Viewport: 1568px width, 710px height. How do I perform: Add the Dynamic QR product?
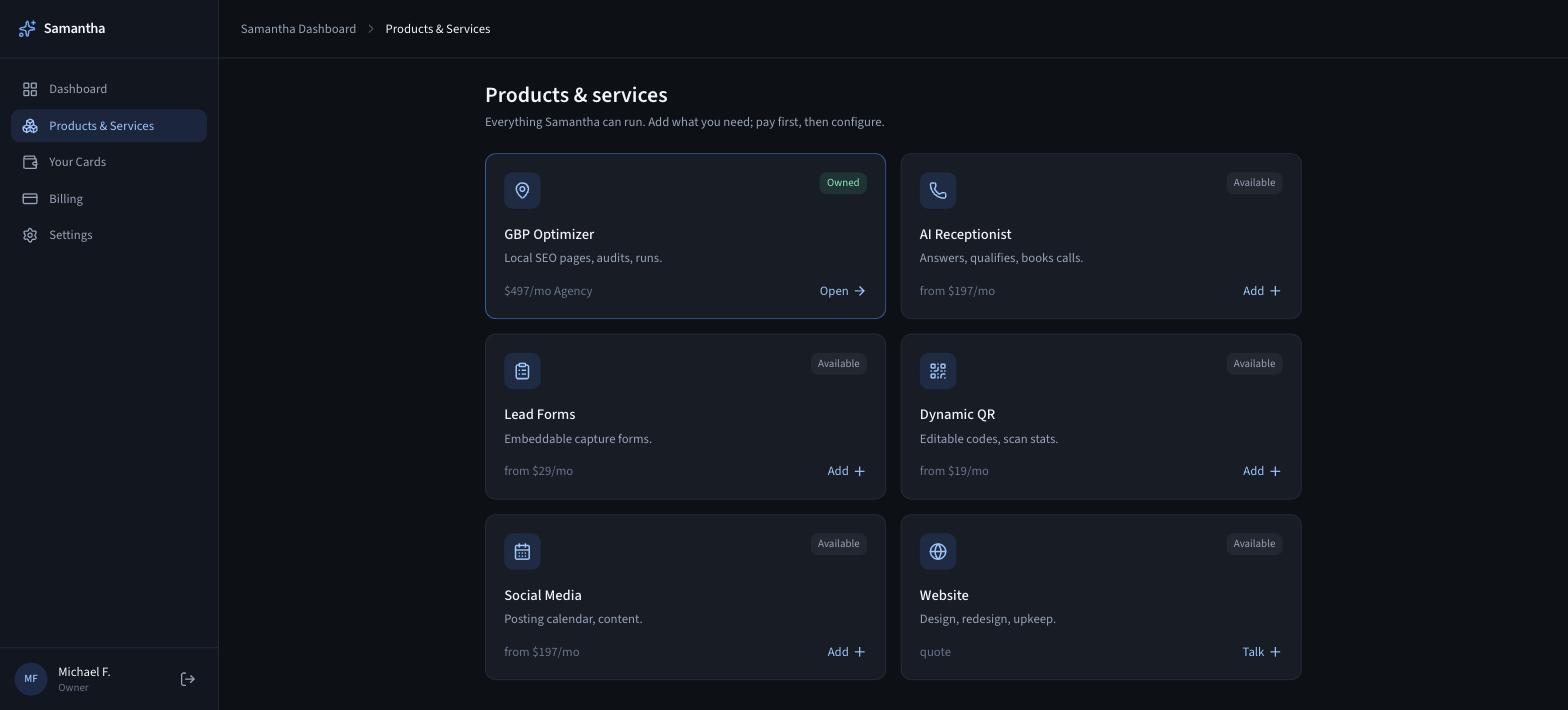coord(1262,471)
